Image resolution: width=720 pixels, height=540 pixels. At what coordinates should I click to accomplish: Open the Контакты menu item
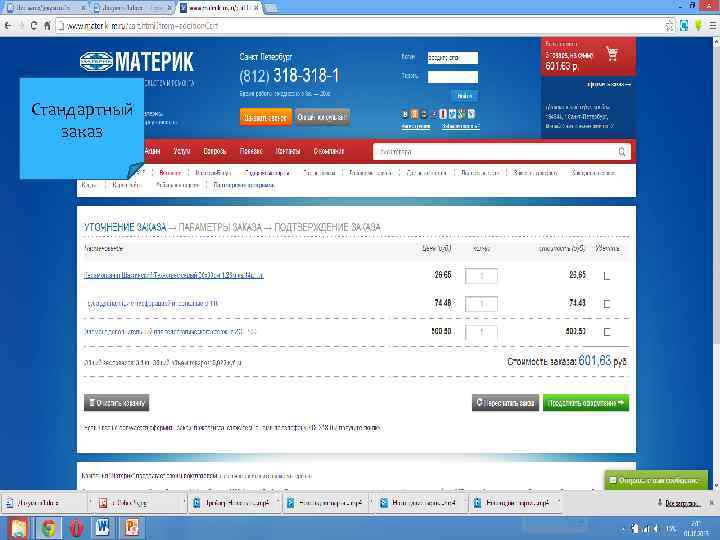[288, 151]
